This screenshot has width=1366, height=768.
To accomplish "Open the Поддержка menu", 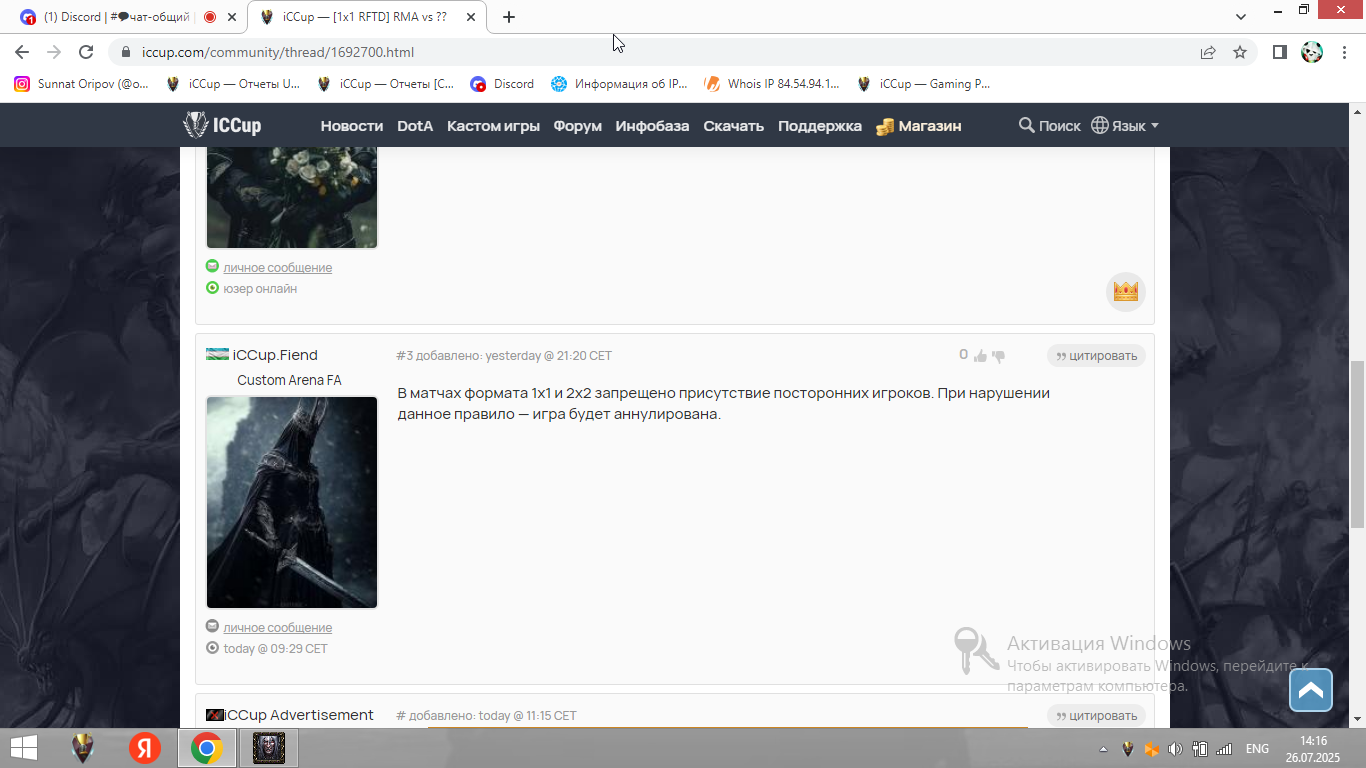I will [x=820, y=126].
